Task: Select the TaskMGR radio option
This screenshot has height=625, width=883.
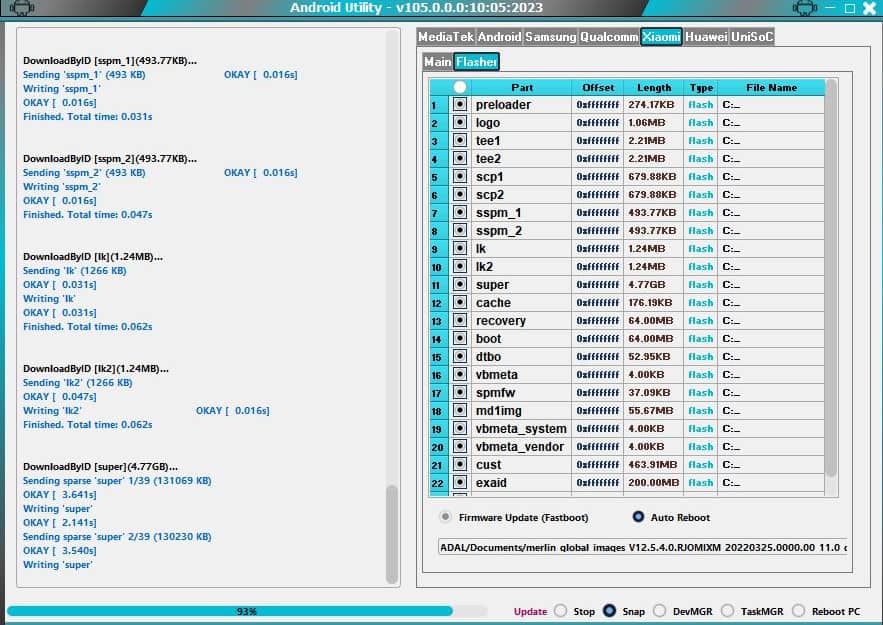Action: click(728, 611)
